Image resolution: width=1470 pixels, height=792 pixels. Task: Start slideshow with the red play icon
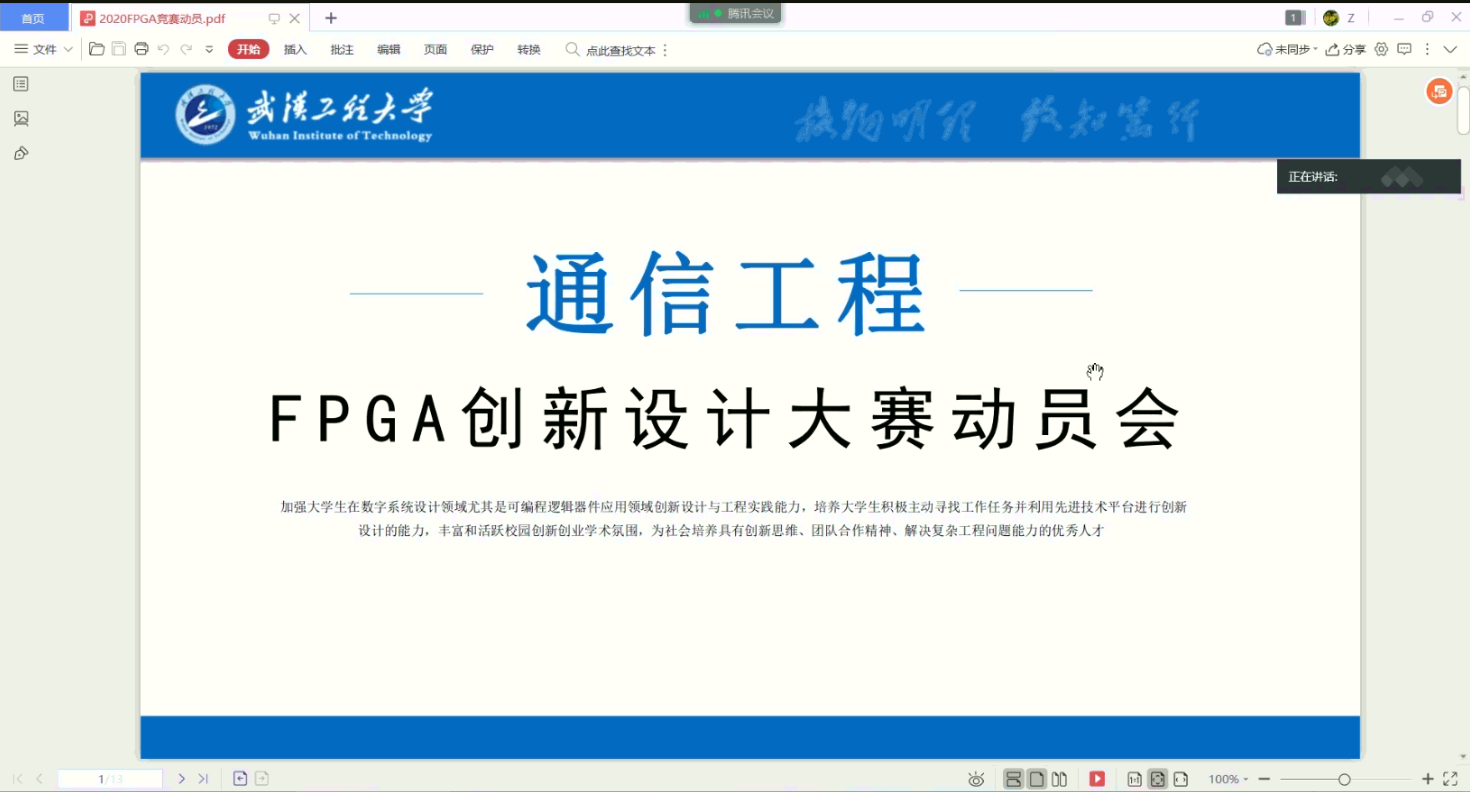(1097, 779)
